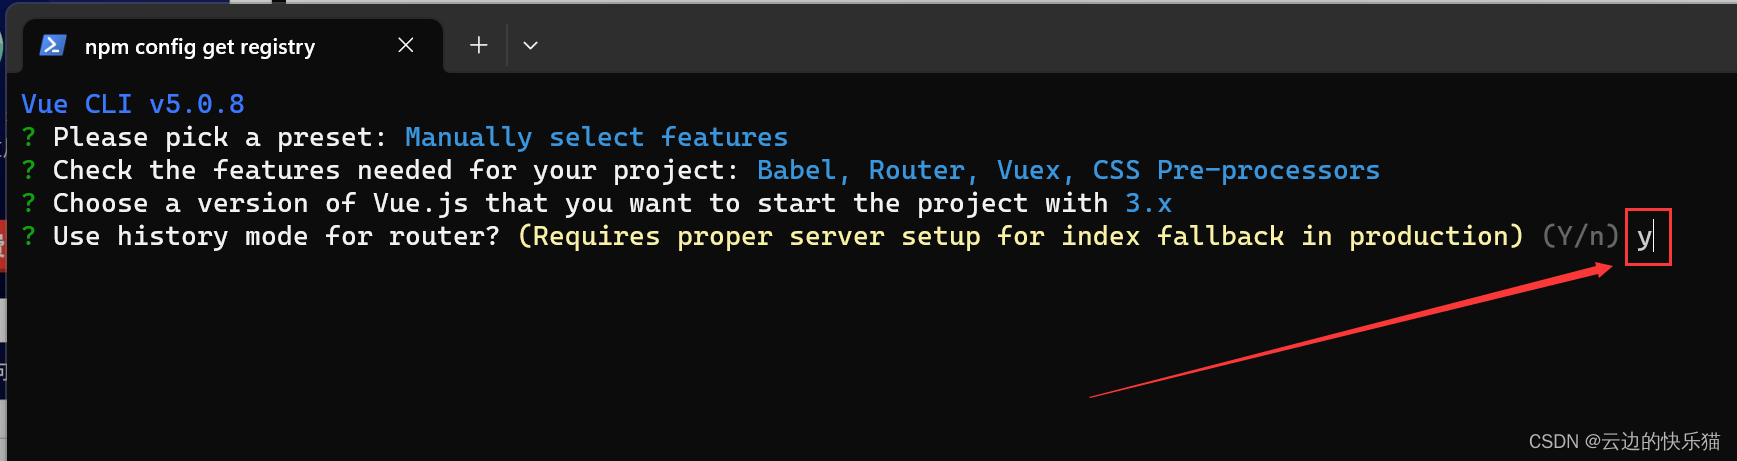
Task: Click 'Manually select features' preset answer
Action: click(x=596, y=137)
